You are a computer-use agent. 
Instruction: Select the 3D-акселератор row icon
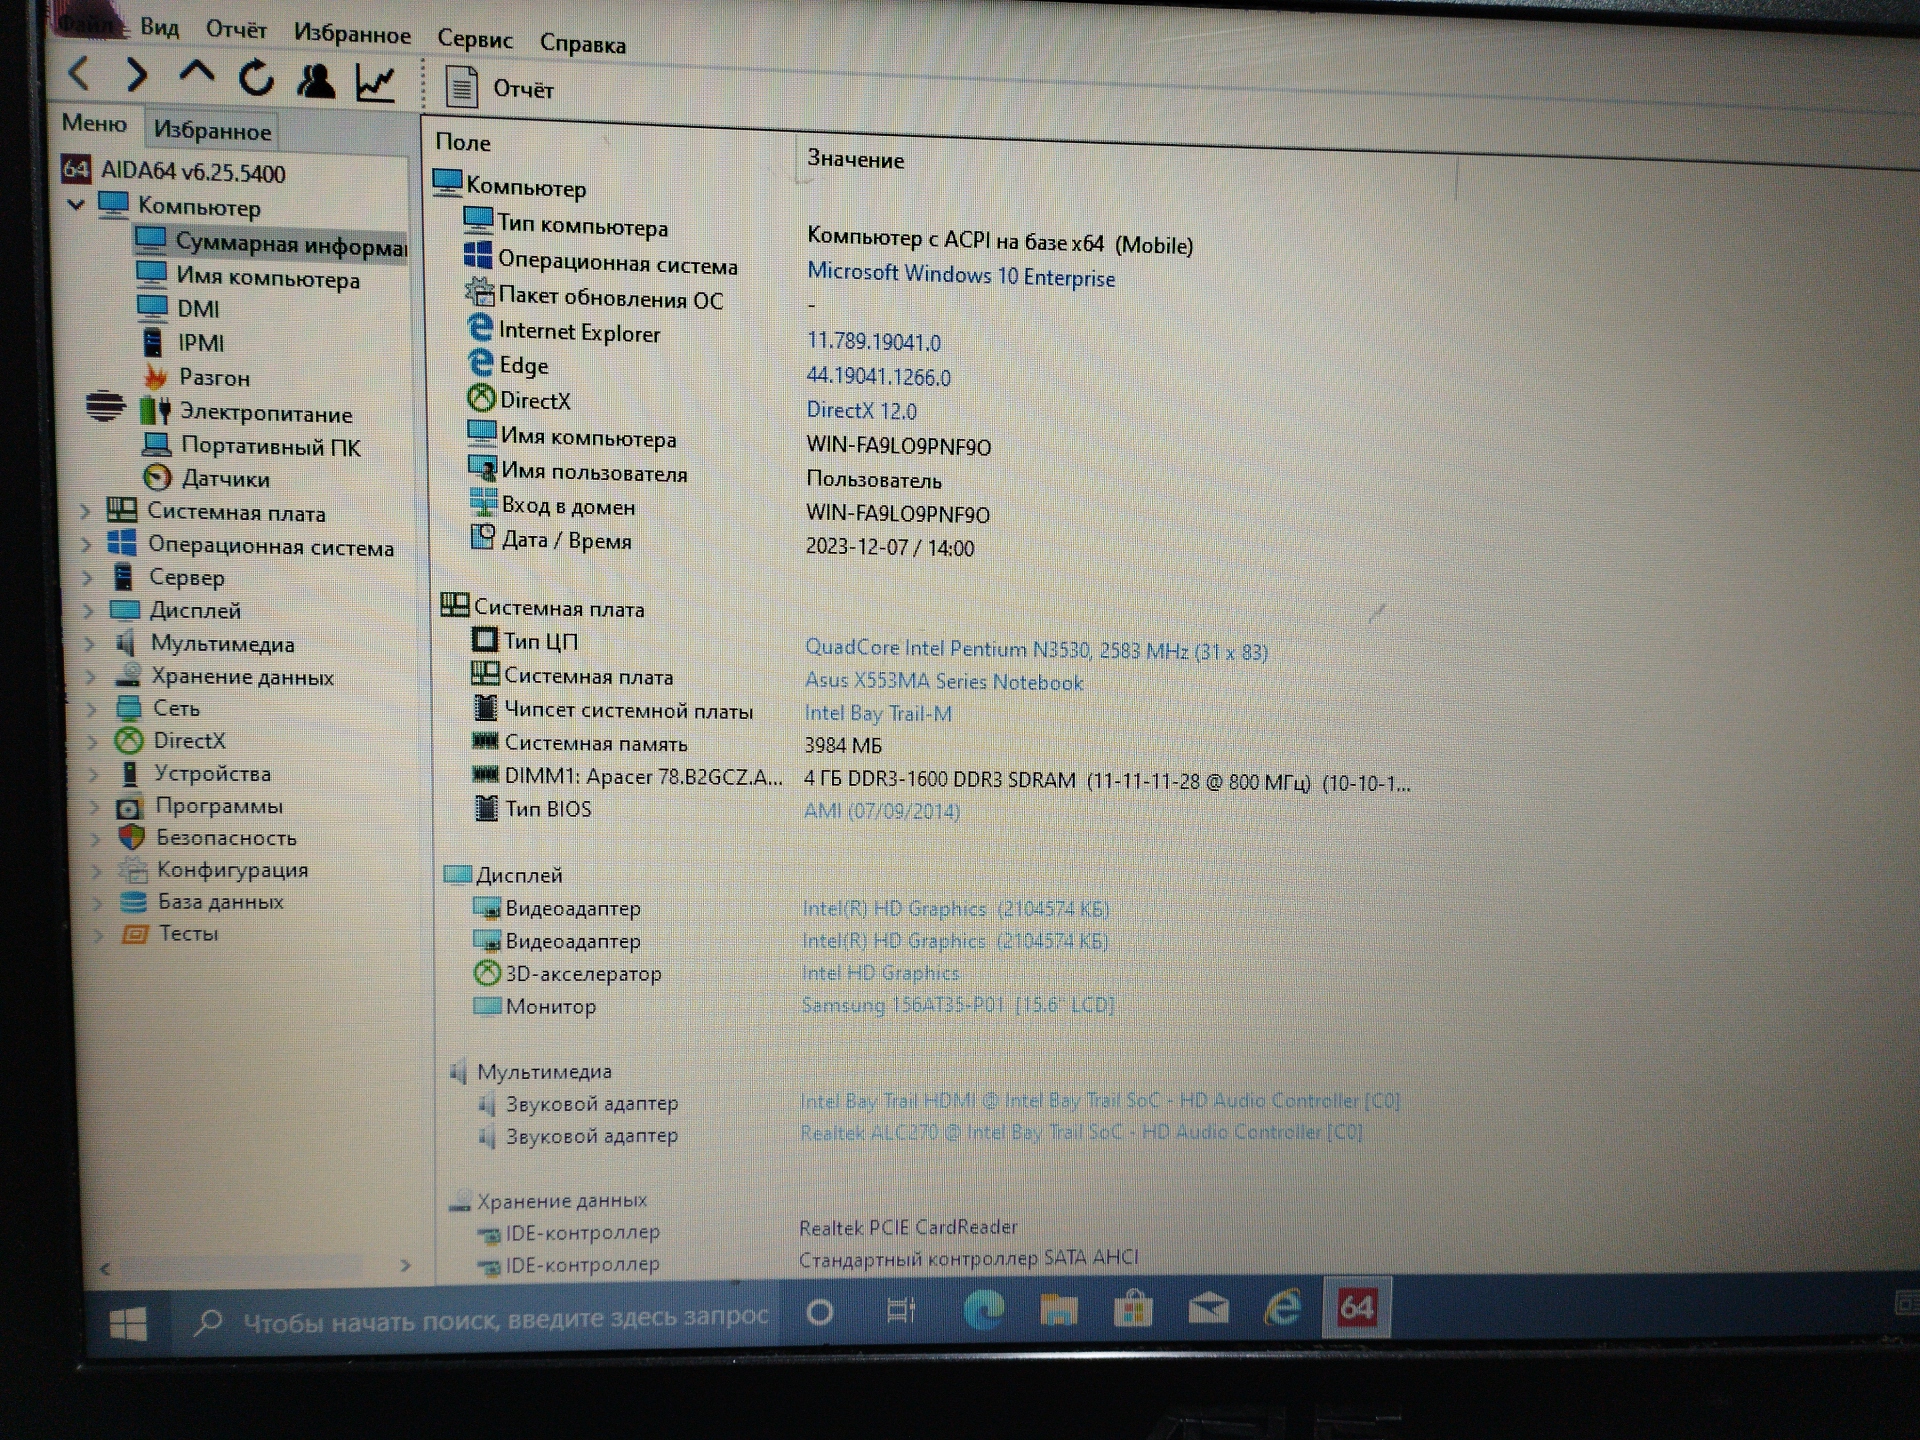[487, 972]
